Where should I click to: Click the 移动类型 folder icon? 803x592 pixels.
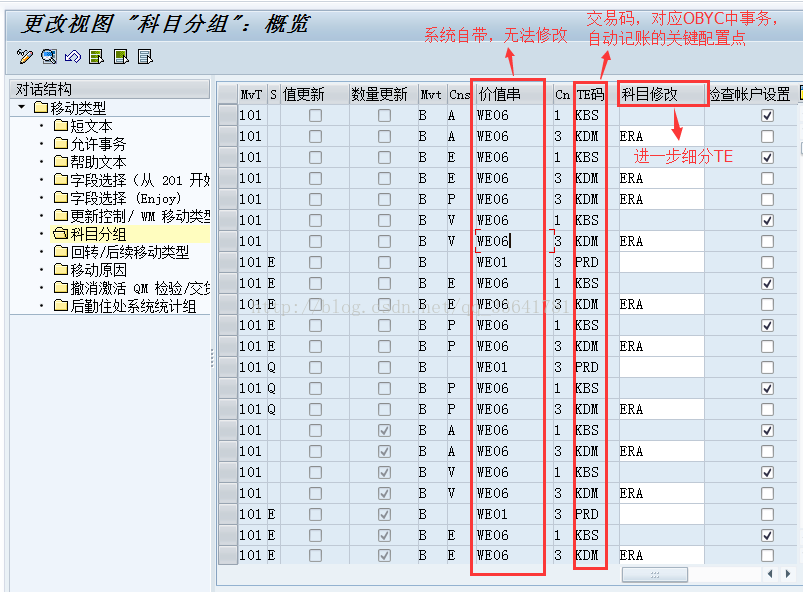coord(41,108)
